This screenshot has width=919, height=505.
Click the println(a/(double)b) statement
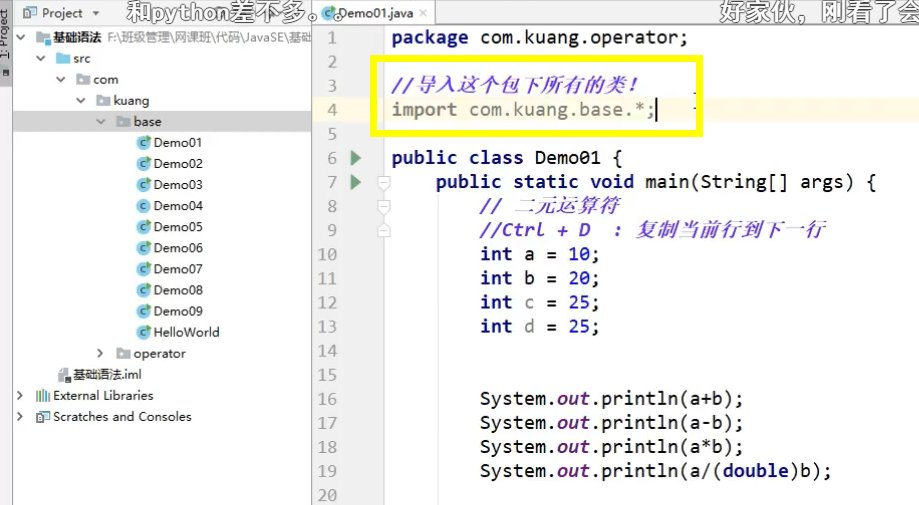[655, 471]
